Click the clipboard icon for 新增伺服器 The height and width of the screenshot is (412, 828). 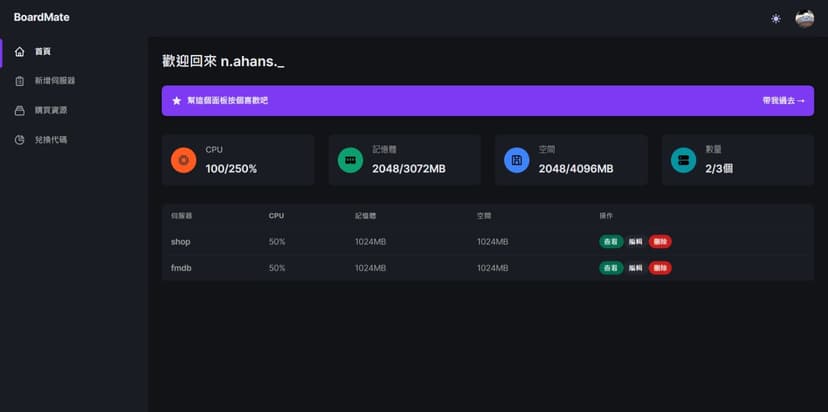click(x=19, y=81)
